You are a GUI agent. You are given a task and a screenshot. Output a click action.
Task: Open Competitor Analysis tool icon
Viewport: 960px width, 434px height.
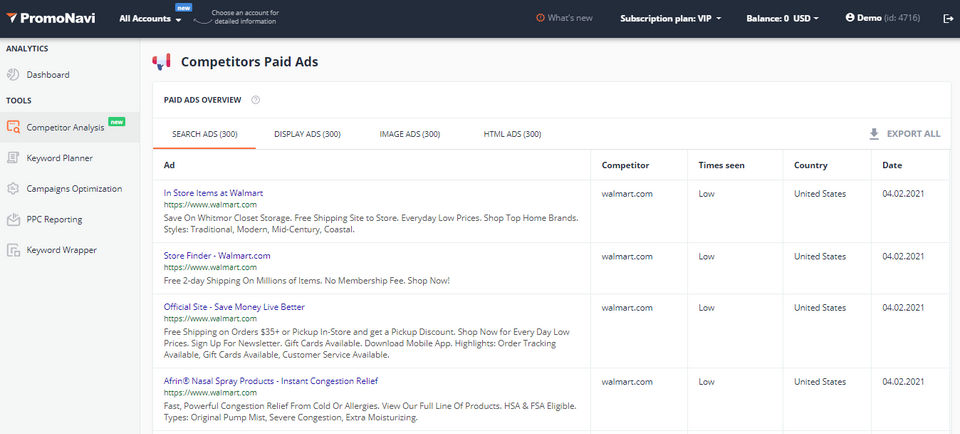click(13, 127)
